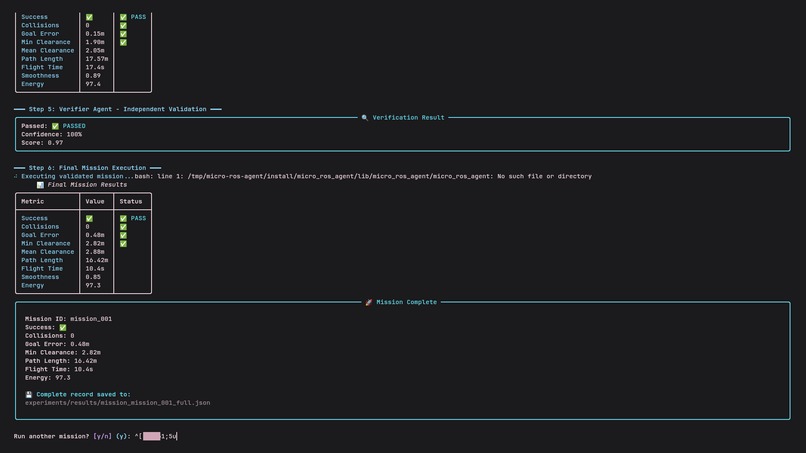806x453 pixels.
Task: Click the Status checkmark on the 0.48m Goal Error row
Action: [123, 235]
